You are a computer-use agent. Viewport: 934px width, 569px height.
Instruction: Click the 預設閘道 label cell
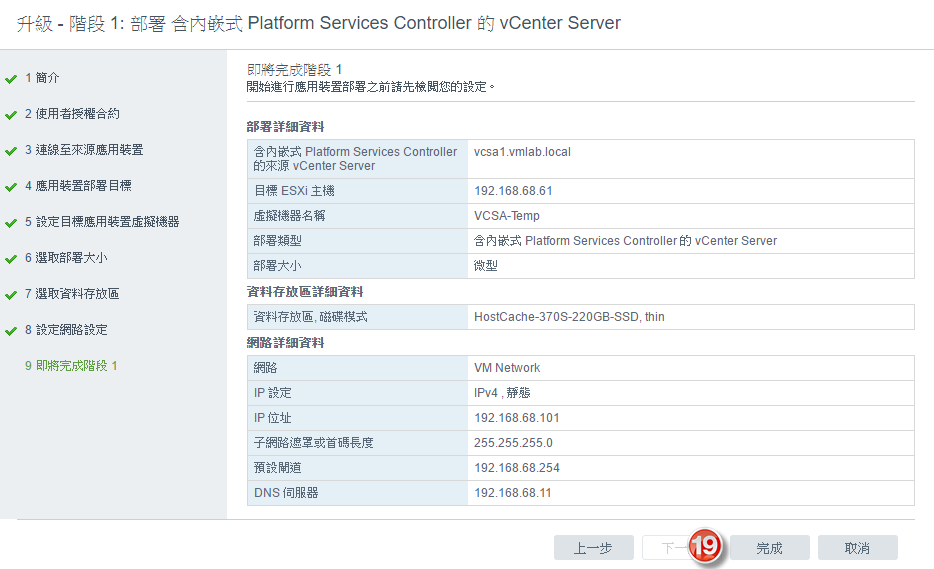click(x=357, y=468)
